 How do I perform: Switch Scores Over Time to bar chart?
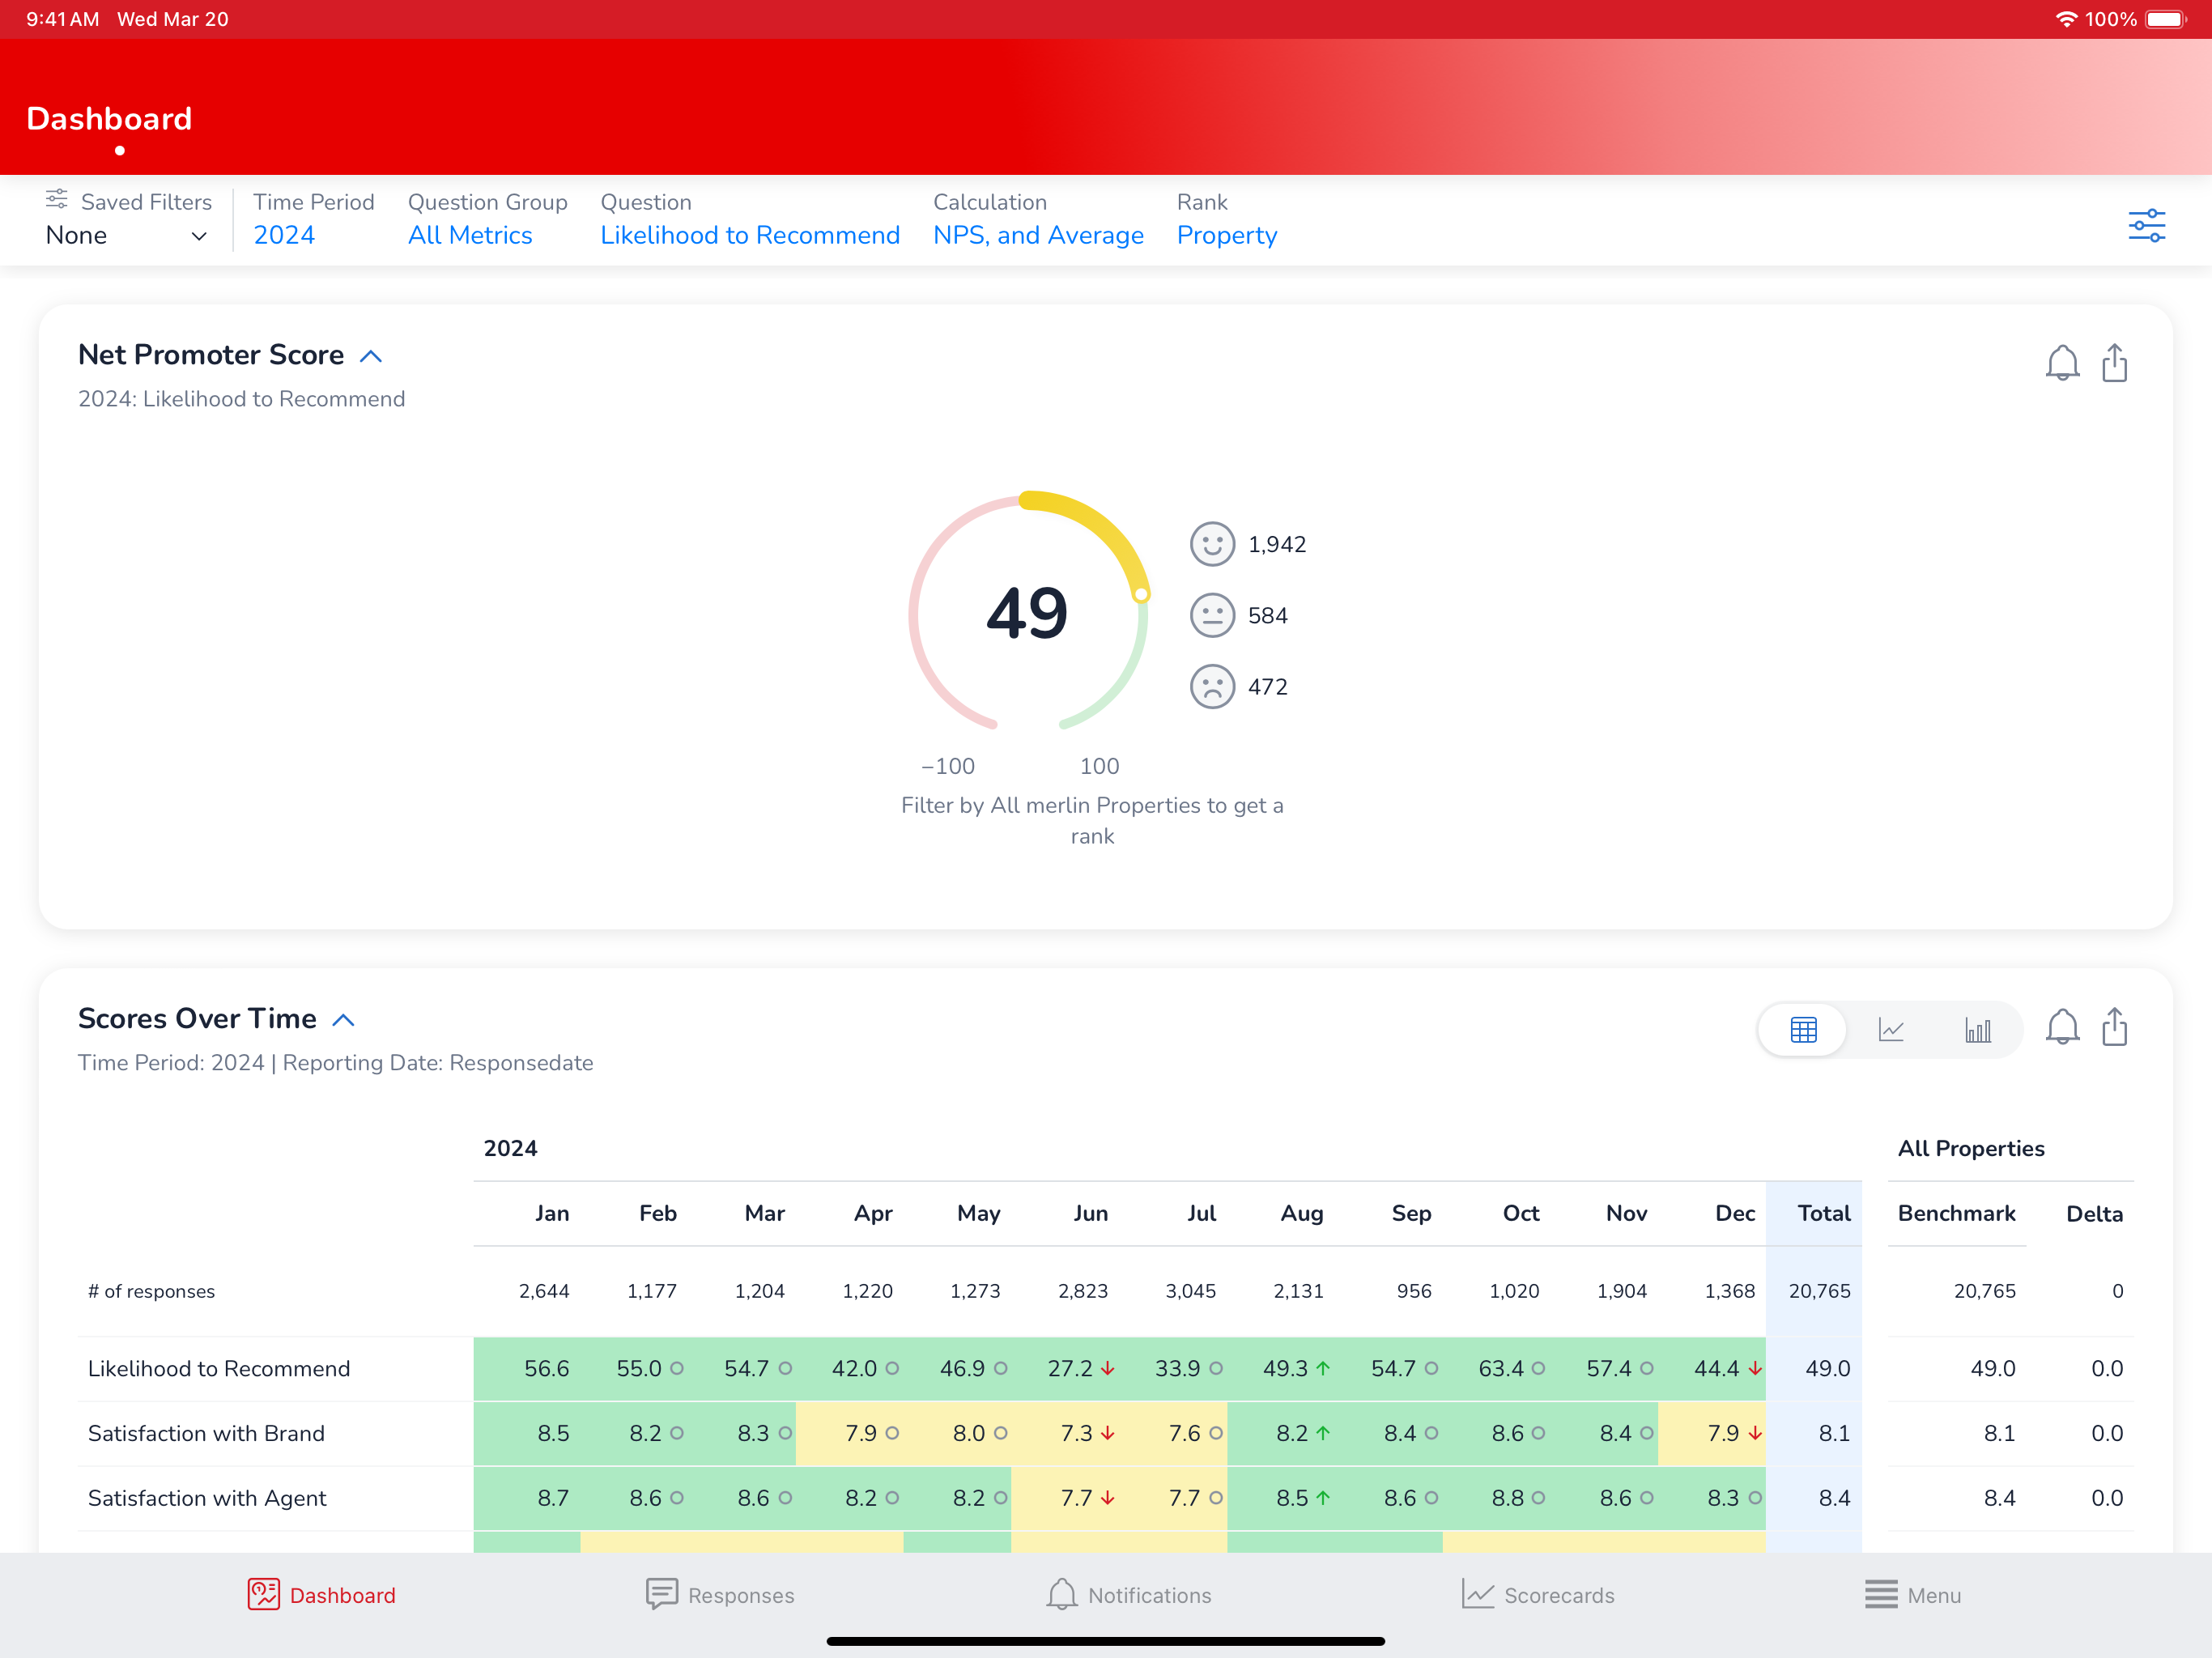pyautogui.click(x=1977, y=1029)
